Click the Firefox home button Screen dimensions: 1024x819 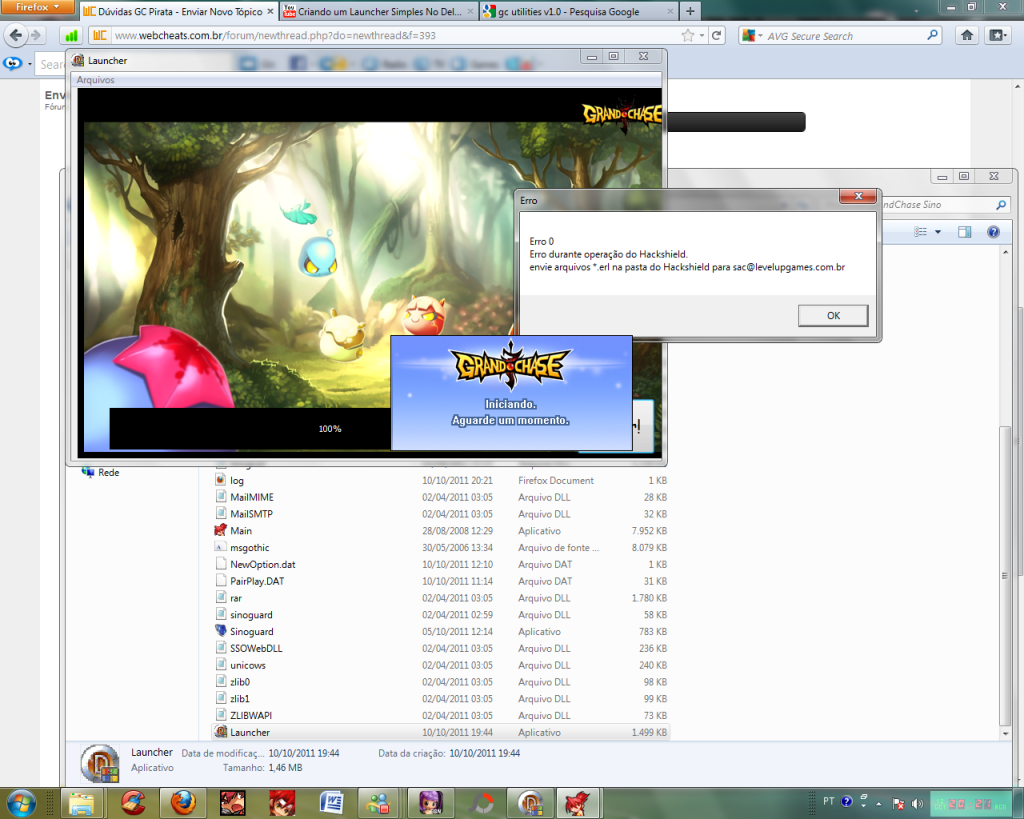pyautogui.click(x=967, y=35)
